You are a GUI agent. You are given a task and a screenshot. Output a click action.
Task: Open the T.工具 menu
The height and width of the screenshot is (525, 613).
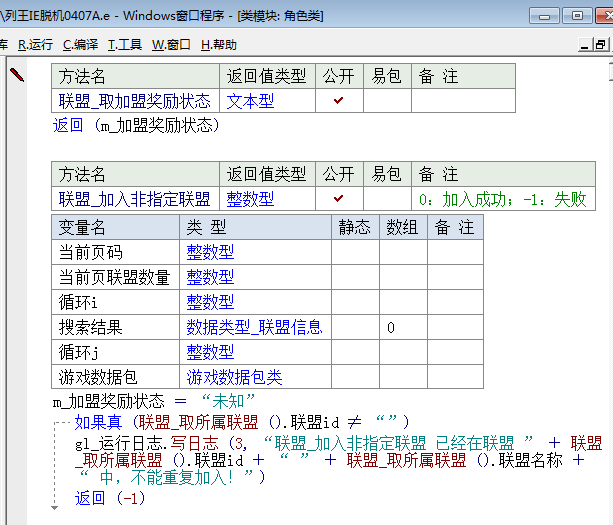pyautogui.click(x=125, y=45)
